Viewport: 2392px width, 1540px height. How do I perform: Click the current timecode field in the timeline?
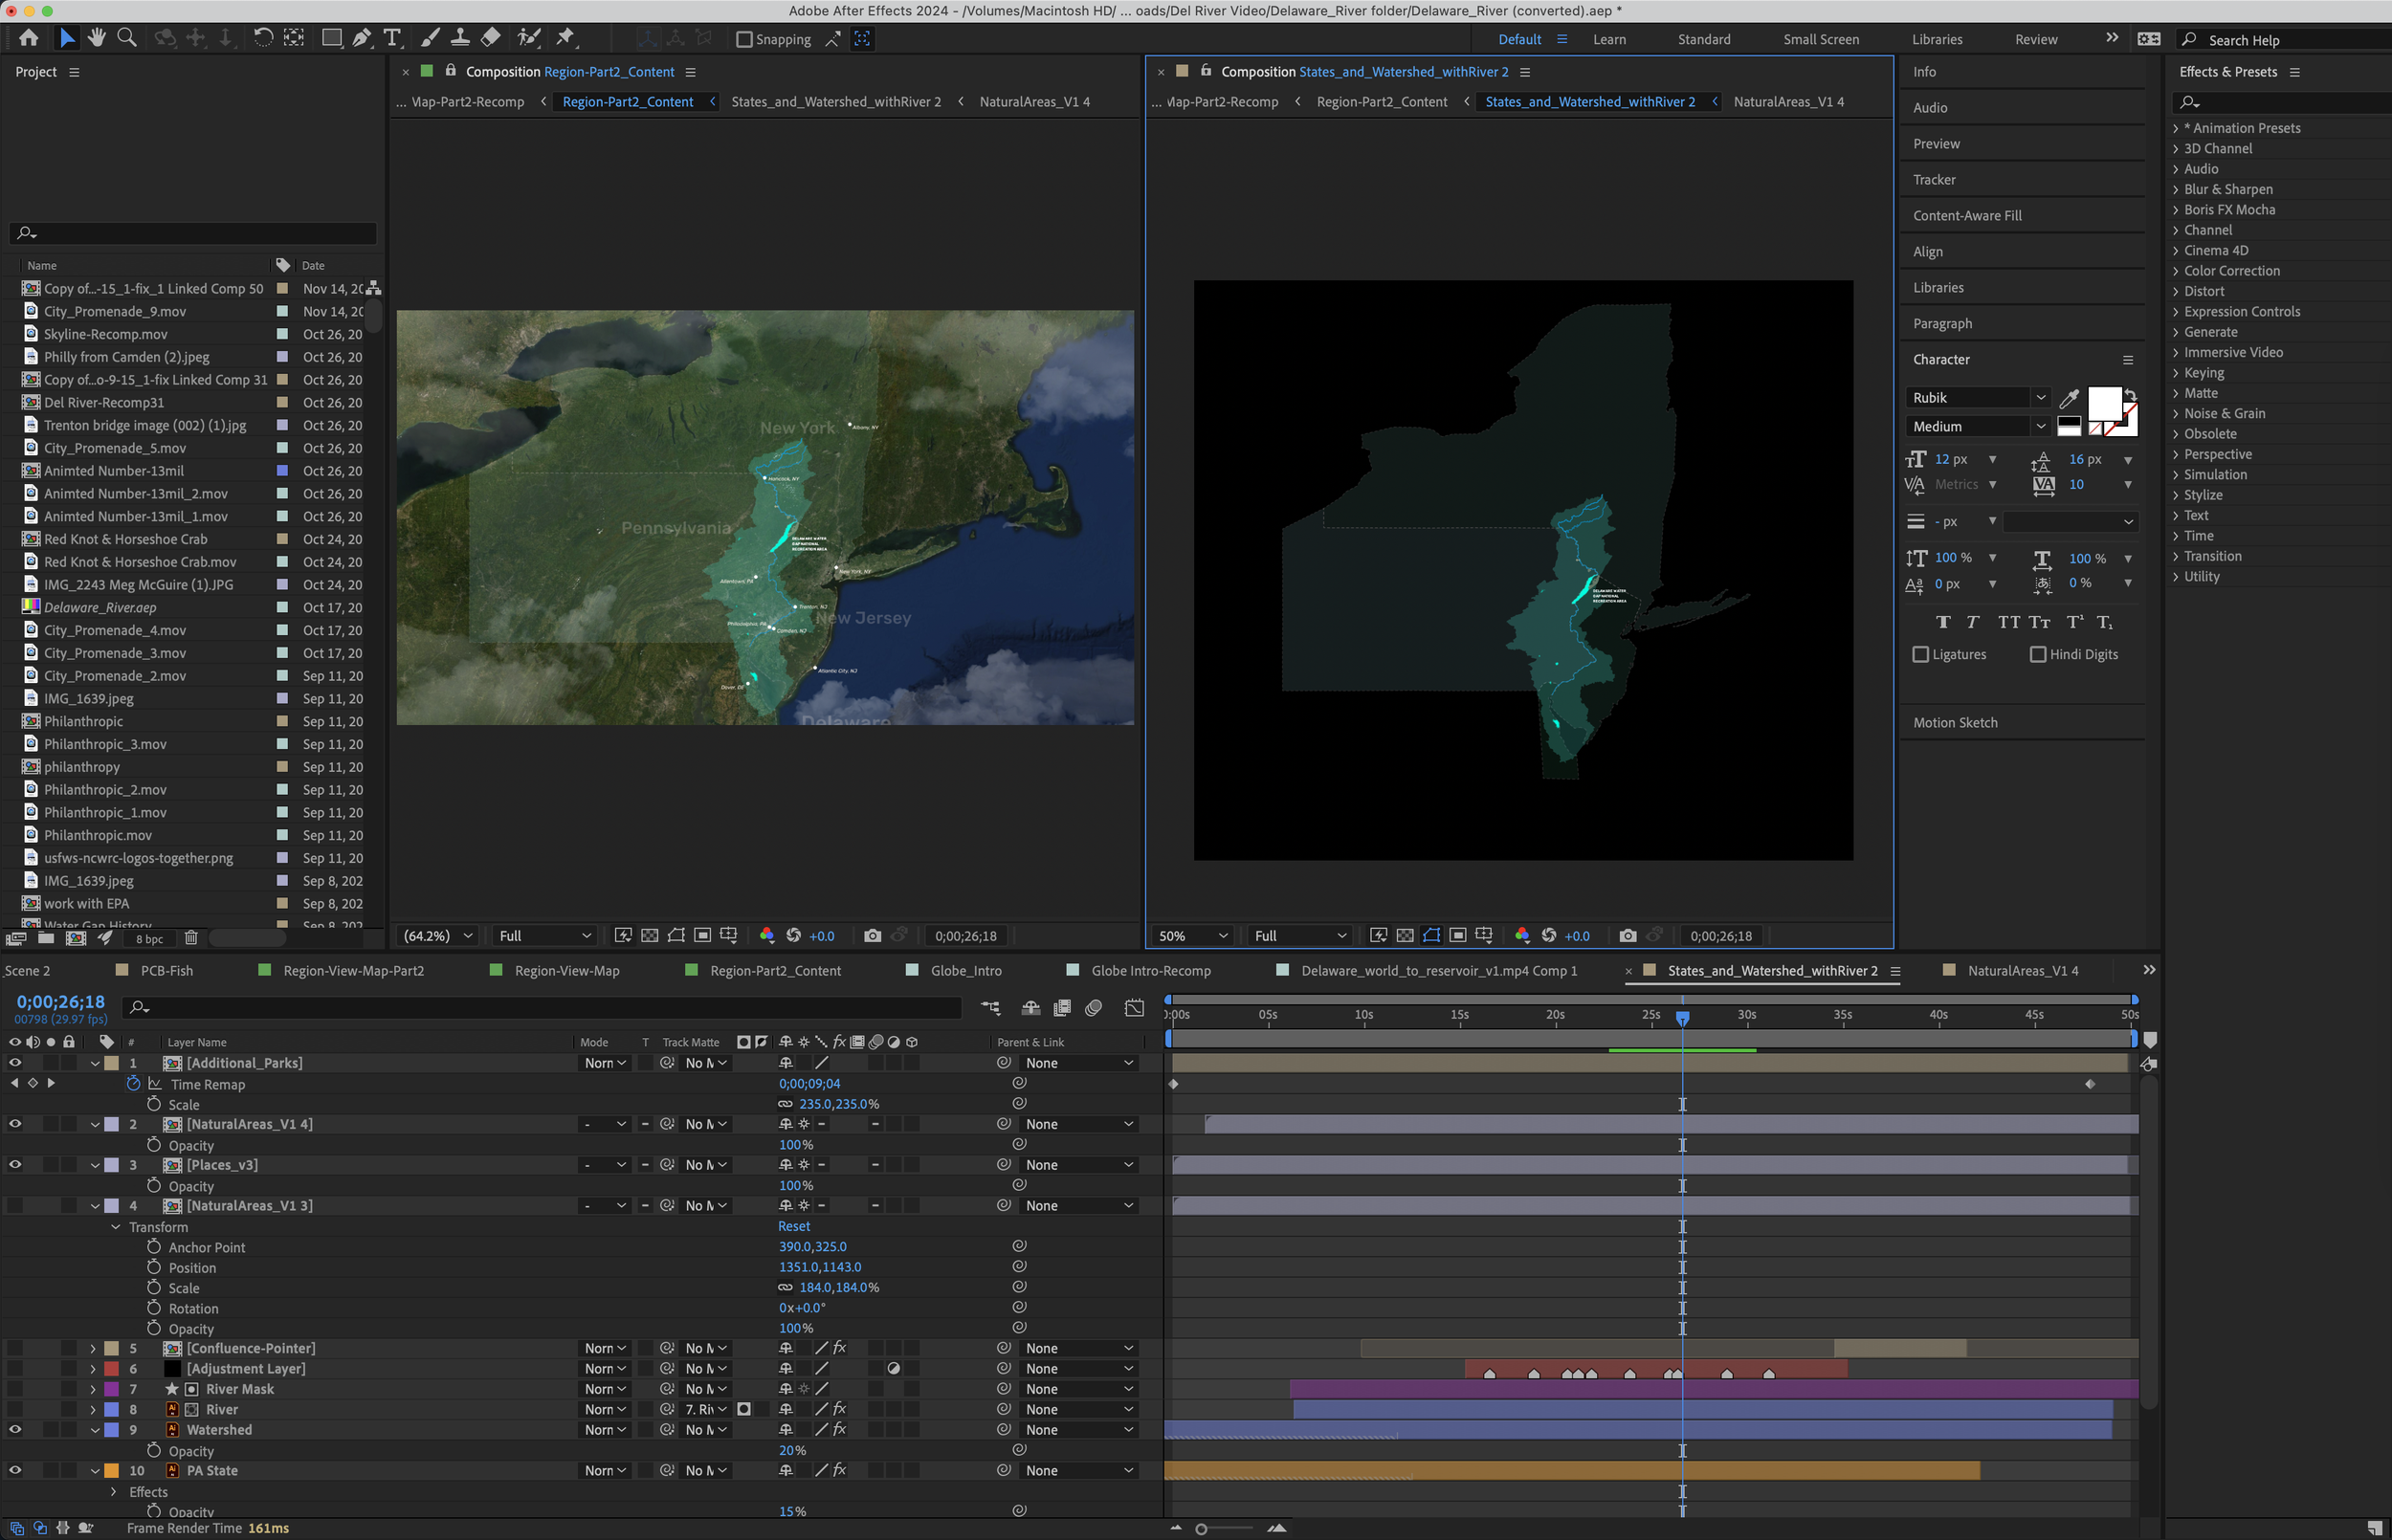[62, 1001]
